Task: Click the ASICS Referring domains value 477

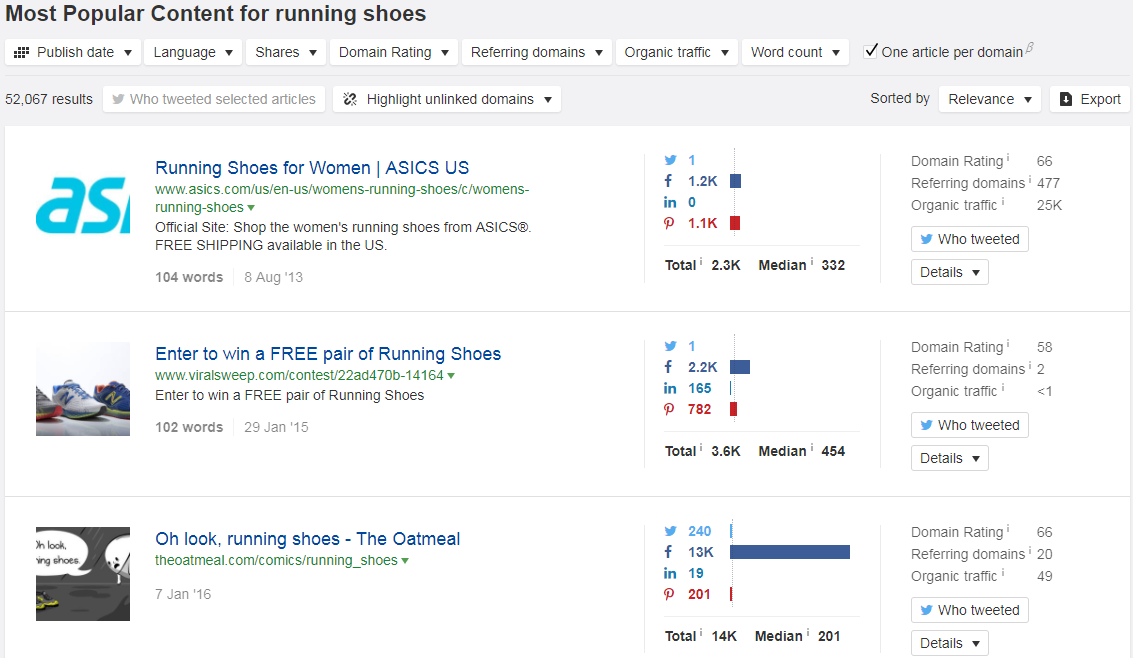Action: [1048, 183]
